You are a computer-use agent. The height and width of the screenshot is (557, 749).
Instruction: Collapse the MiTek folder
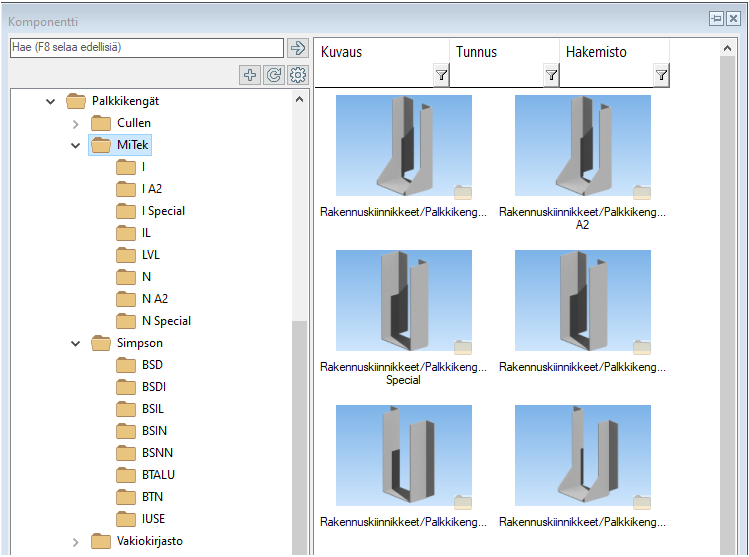tap(76, 145)
